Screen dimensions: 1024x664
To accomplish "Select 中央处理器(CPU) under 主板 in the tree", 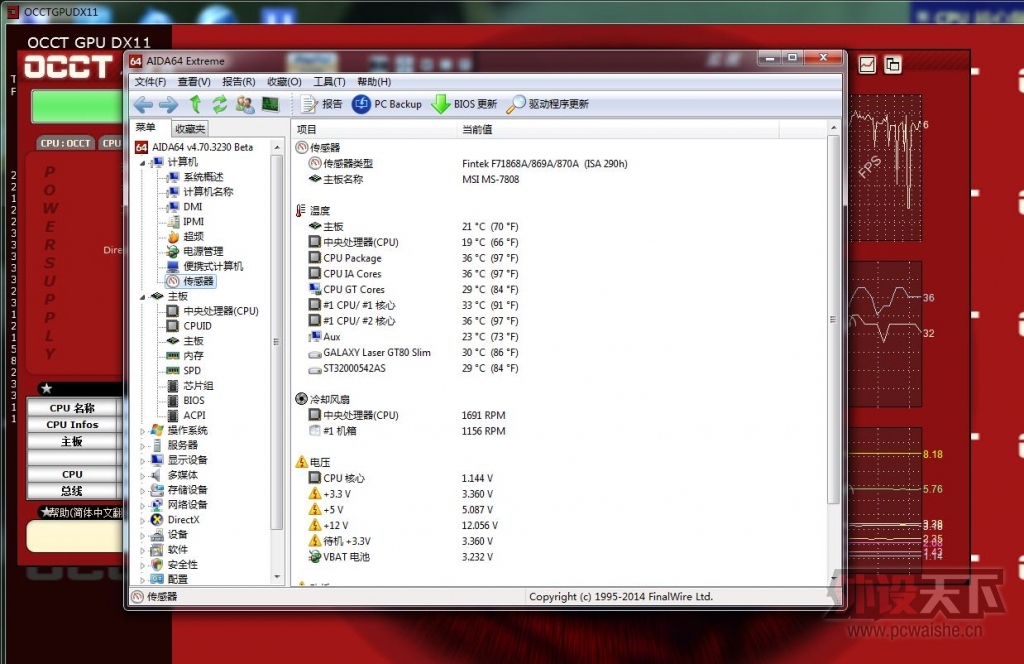I will (x=221, y=311).
